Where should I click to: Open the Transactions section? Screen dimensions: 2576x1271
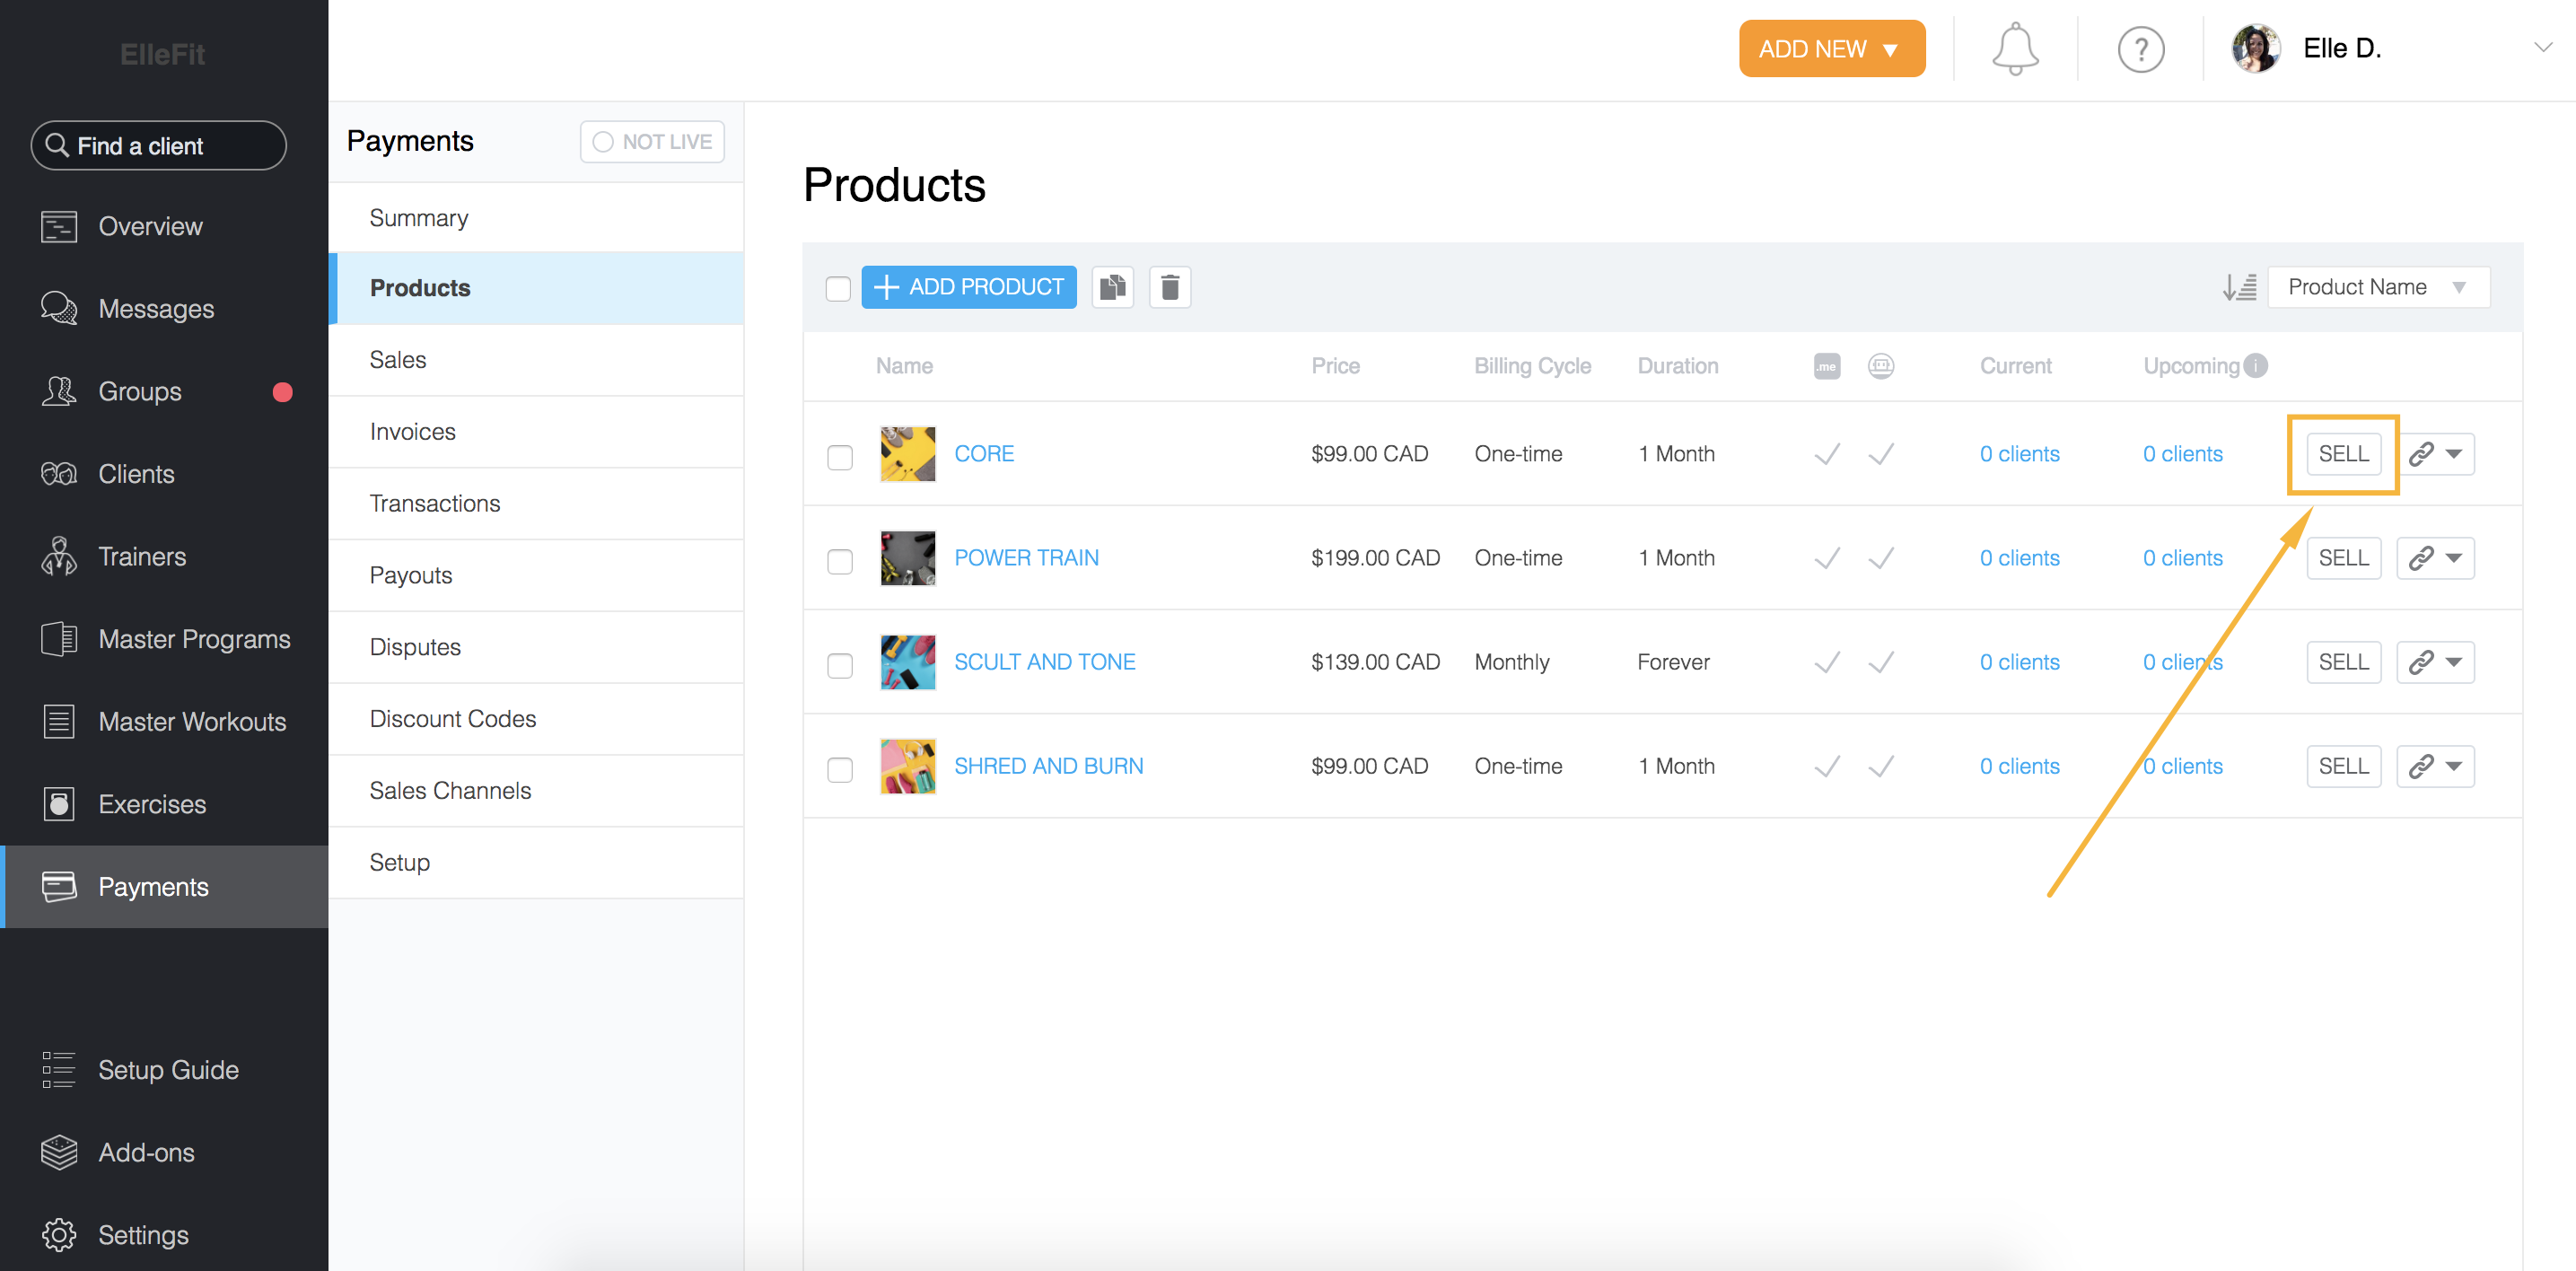click(536, 504)
